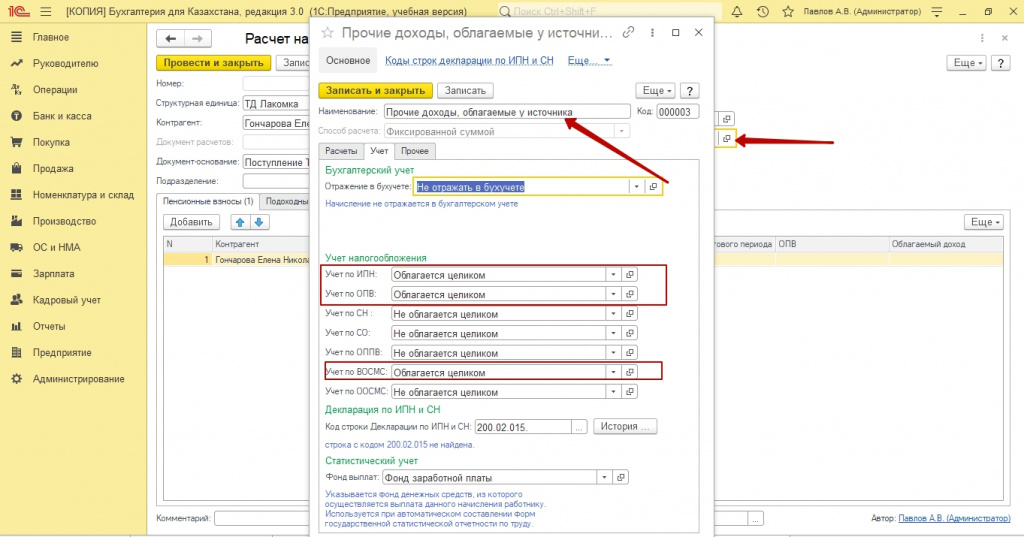Click Записать и закрыть button

pyautogui.click(x=376, y=91)
